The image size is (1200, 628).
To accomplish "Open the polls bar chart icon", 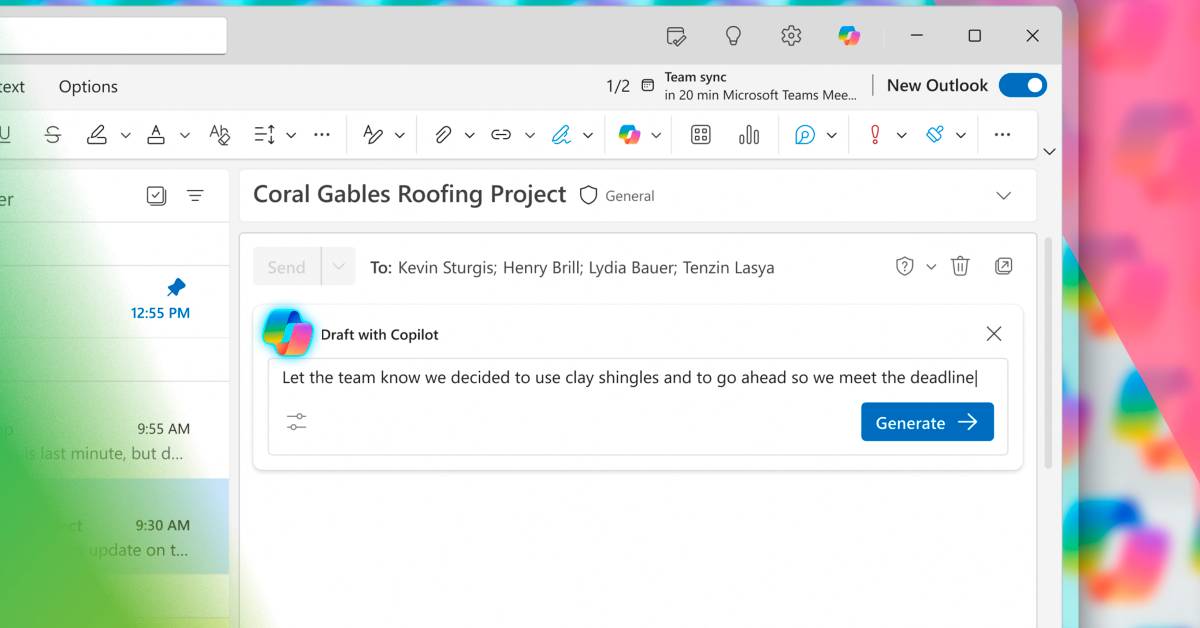I will (x=749, y=135).
